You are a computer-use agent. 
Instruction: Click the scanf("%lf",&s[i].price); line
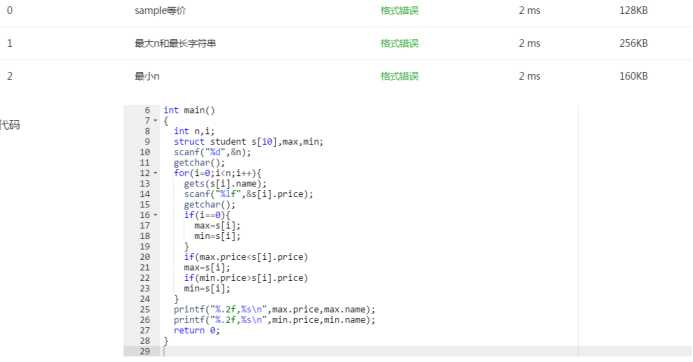tap(248, 194)
